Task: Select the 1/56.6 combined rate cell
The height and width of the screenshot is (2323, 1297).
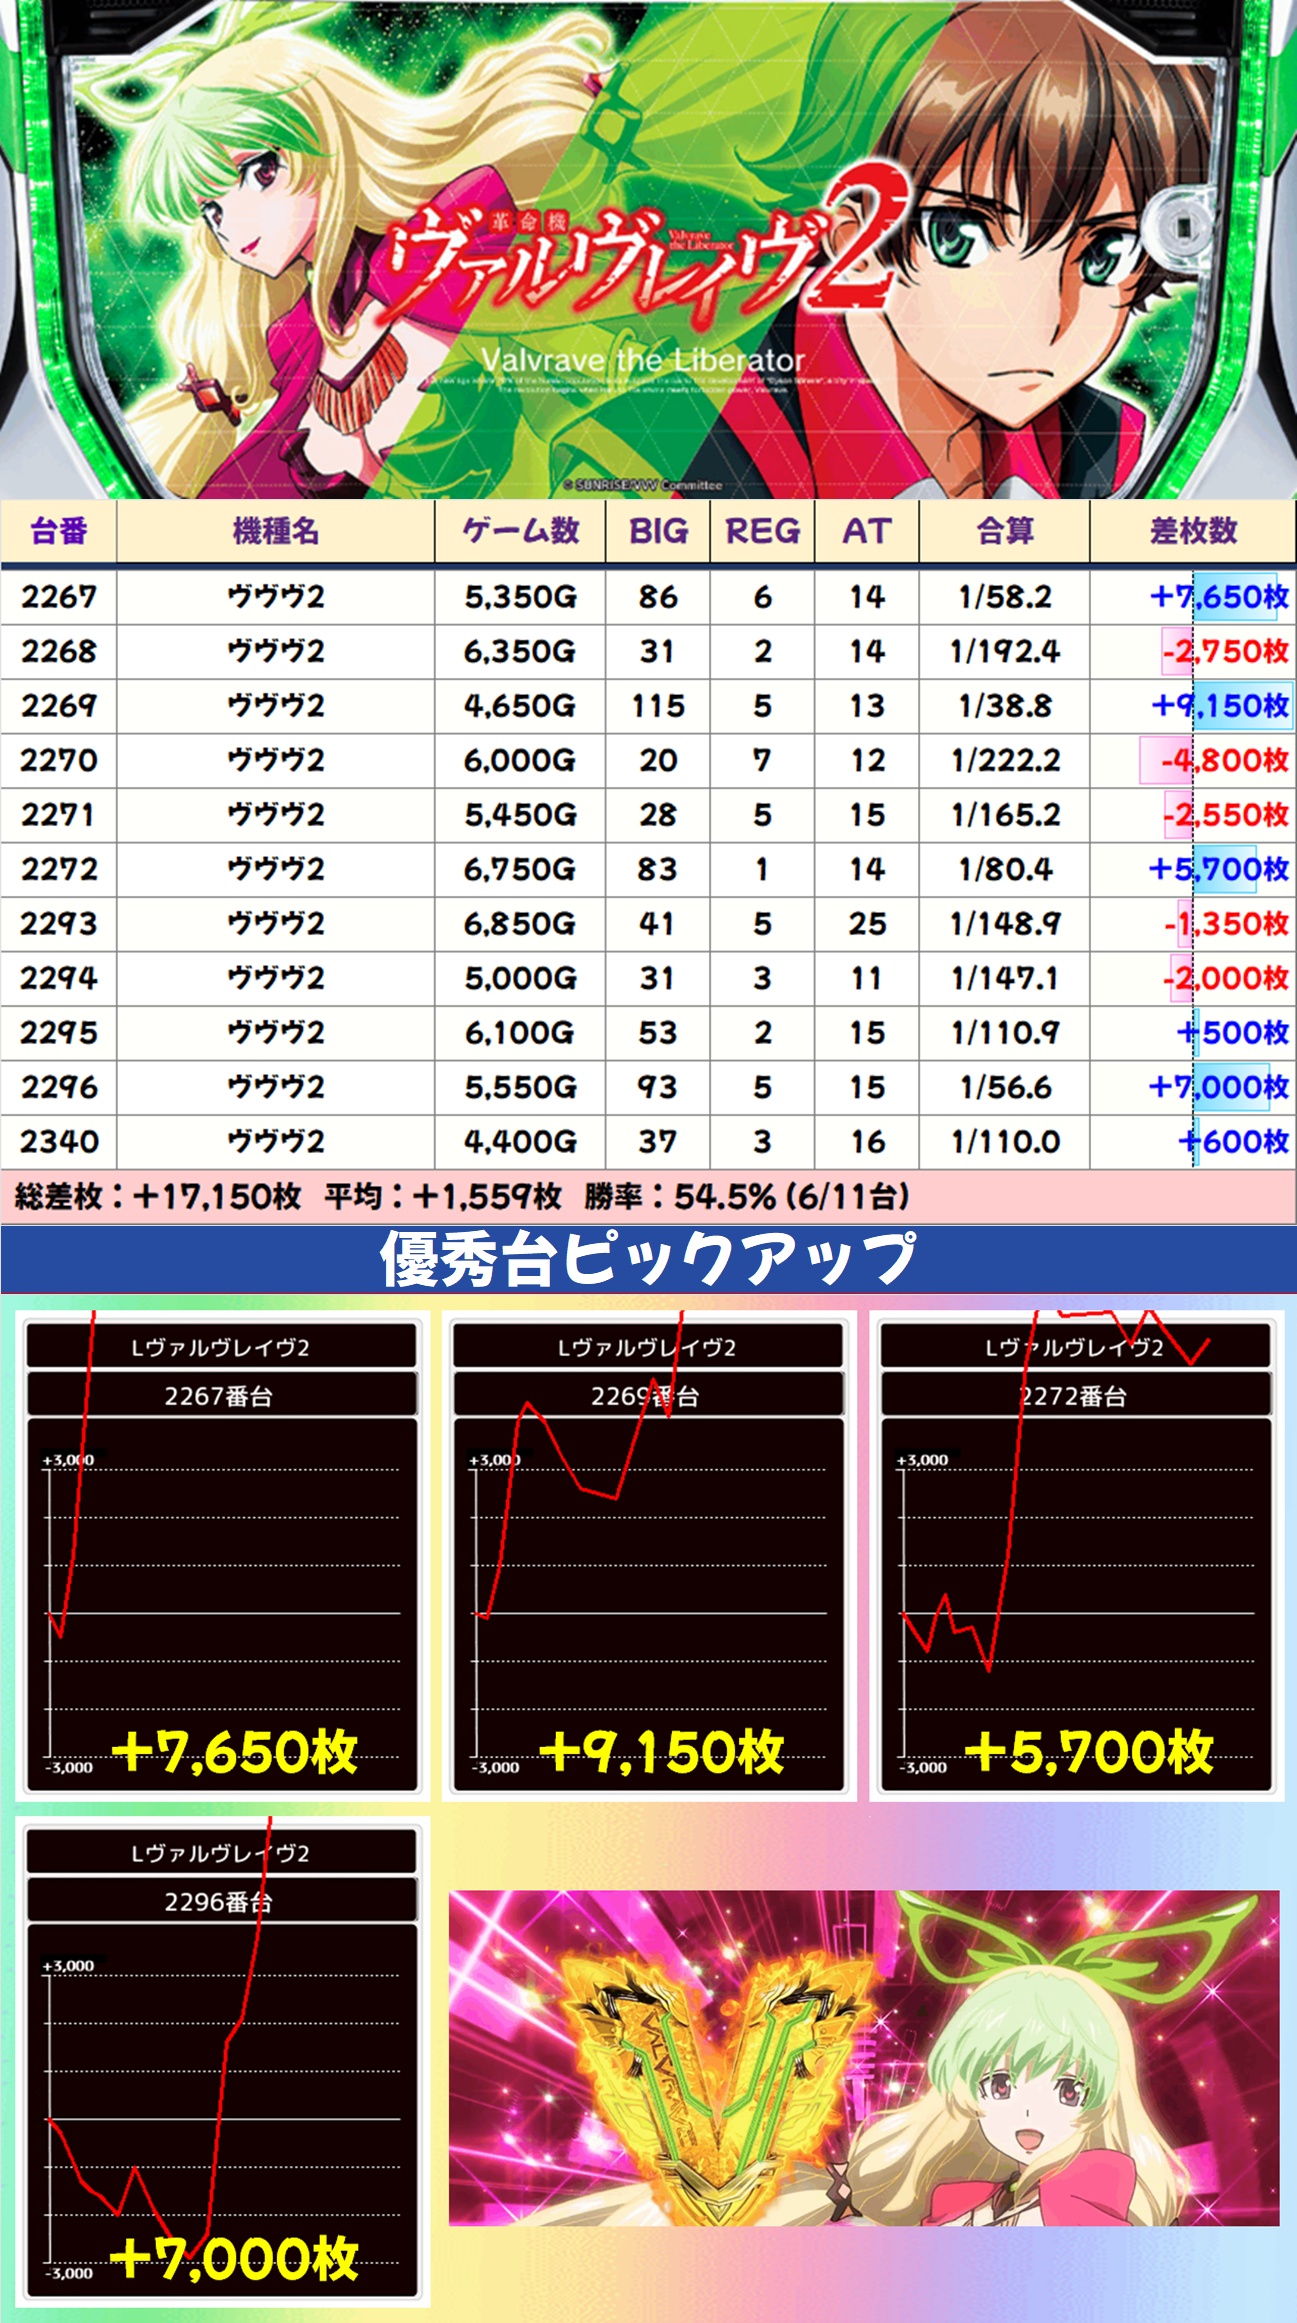Action: click(1005, 1087)
